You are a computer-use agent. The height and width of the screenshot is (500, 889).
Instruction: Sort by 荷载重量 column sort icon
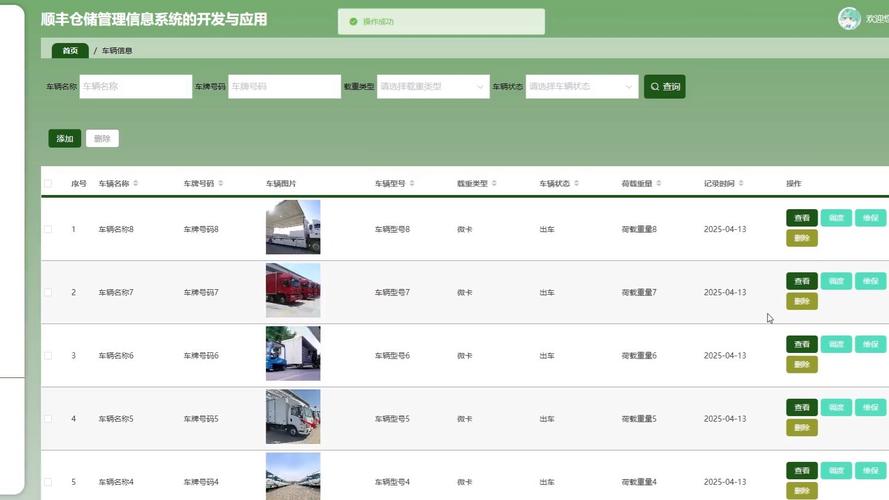(658, 183)
